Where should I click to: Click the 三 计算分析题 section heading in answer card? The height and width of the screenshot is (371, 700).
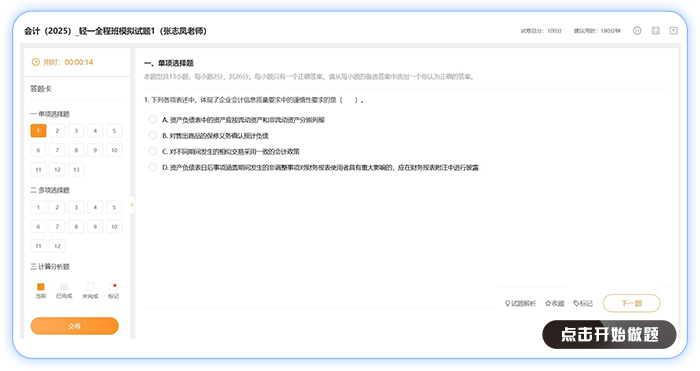point(50,267)
